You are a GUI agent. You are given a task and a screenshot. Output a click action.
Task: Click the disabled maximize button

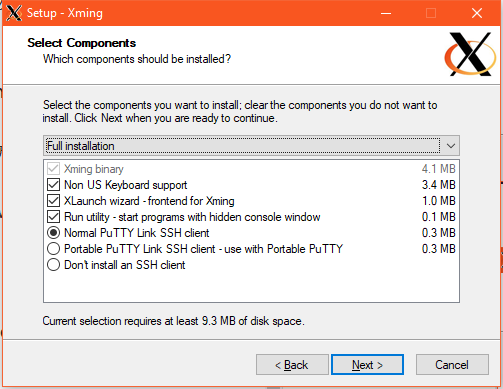[x=431, y=13]
